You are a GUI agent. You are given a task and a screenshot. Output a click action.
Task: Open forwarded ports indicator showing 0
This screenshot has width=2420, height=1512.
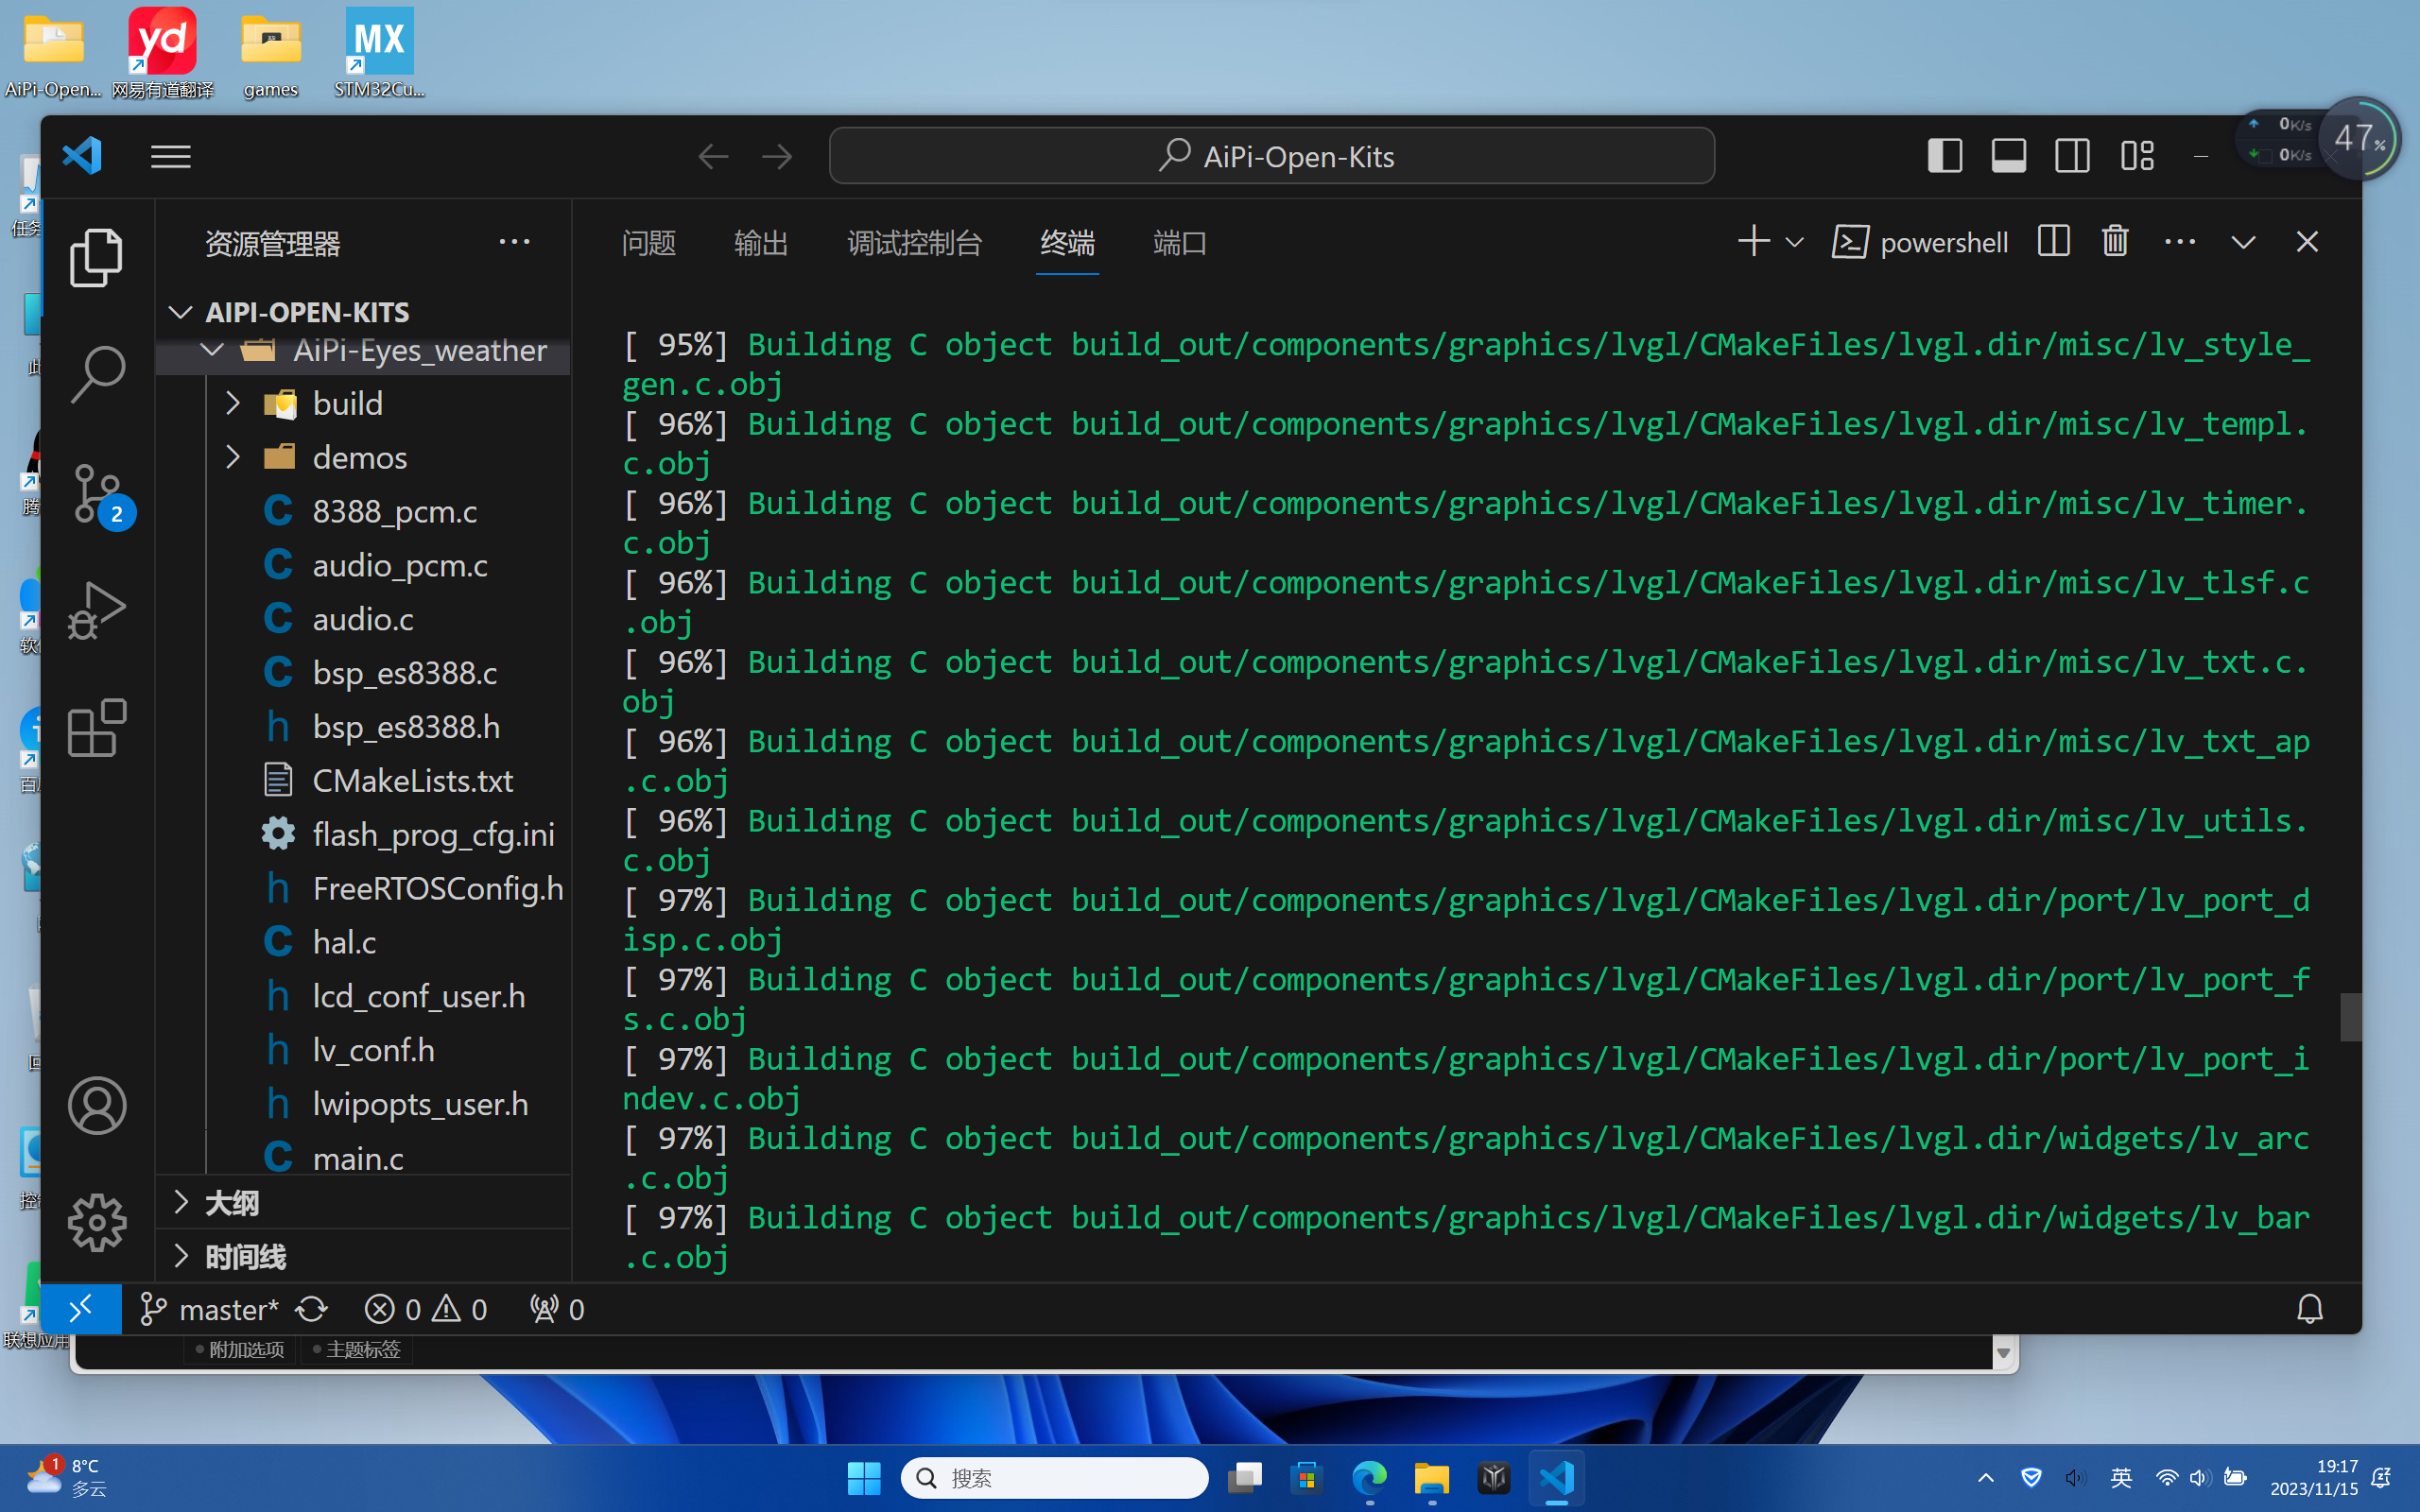coord(556,1309)
